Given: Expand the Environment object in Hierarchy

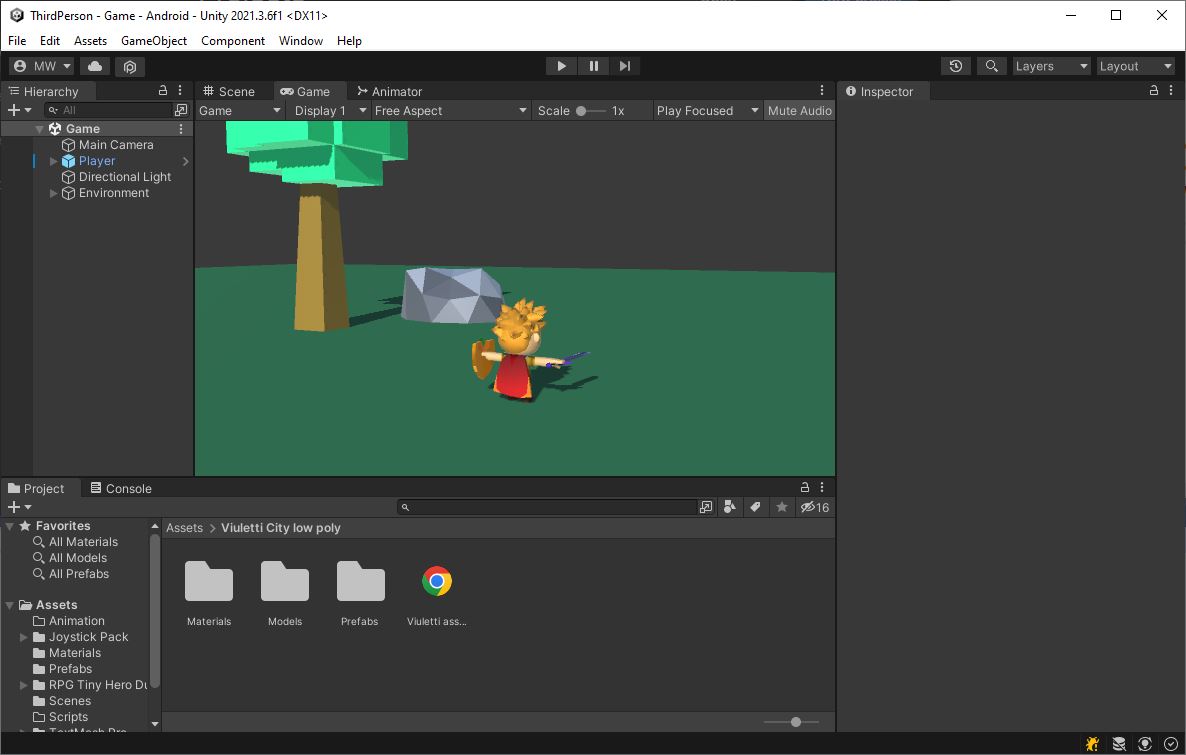Looking at the screenshot, I should (x=54, y=193).
